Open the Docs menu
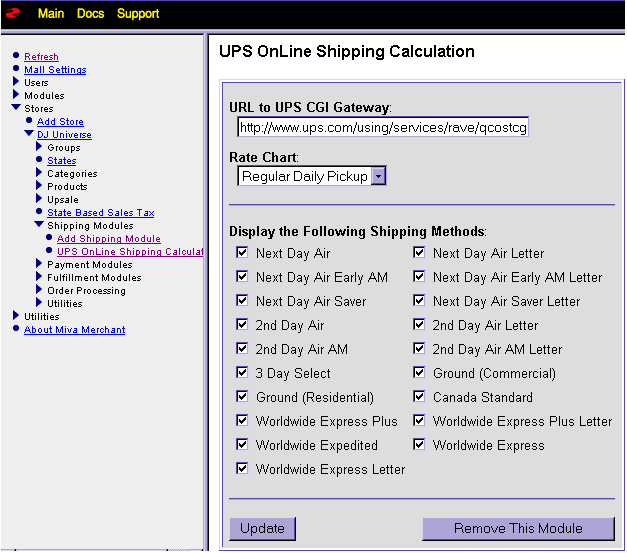 click(x=90, y=14)
